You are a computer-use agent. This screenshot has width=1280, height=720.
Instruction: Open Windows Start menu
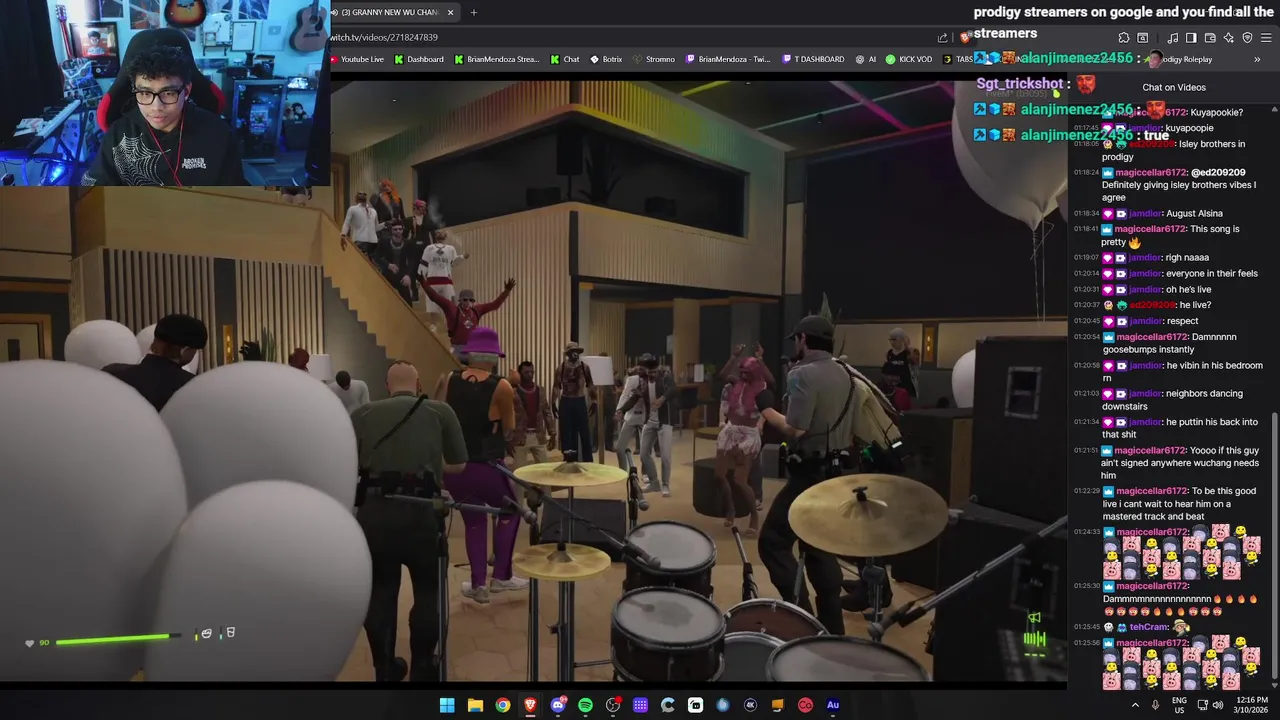click(x=447, y=705)
